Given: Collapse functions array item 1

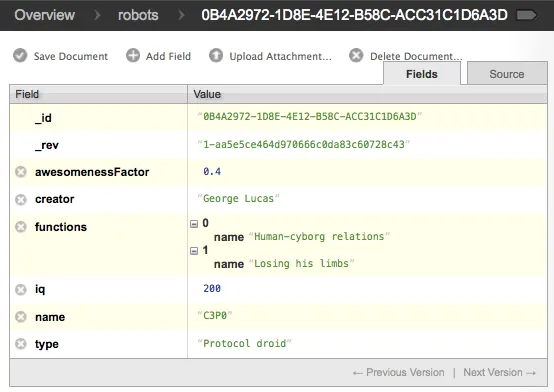Looking at the screenshot, I should coord(194,251).
